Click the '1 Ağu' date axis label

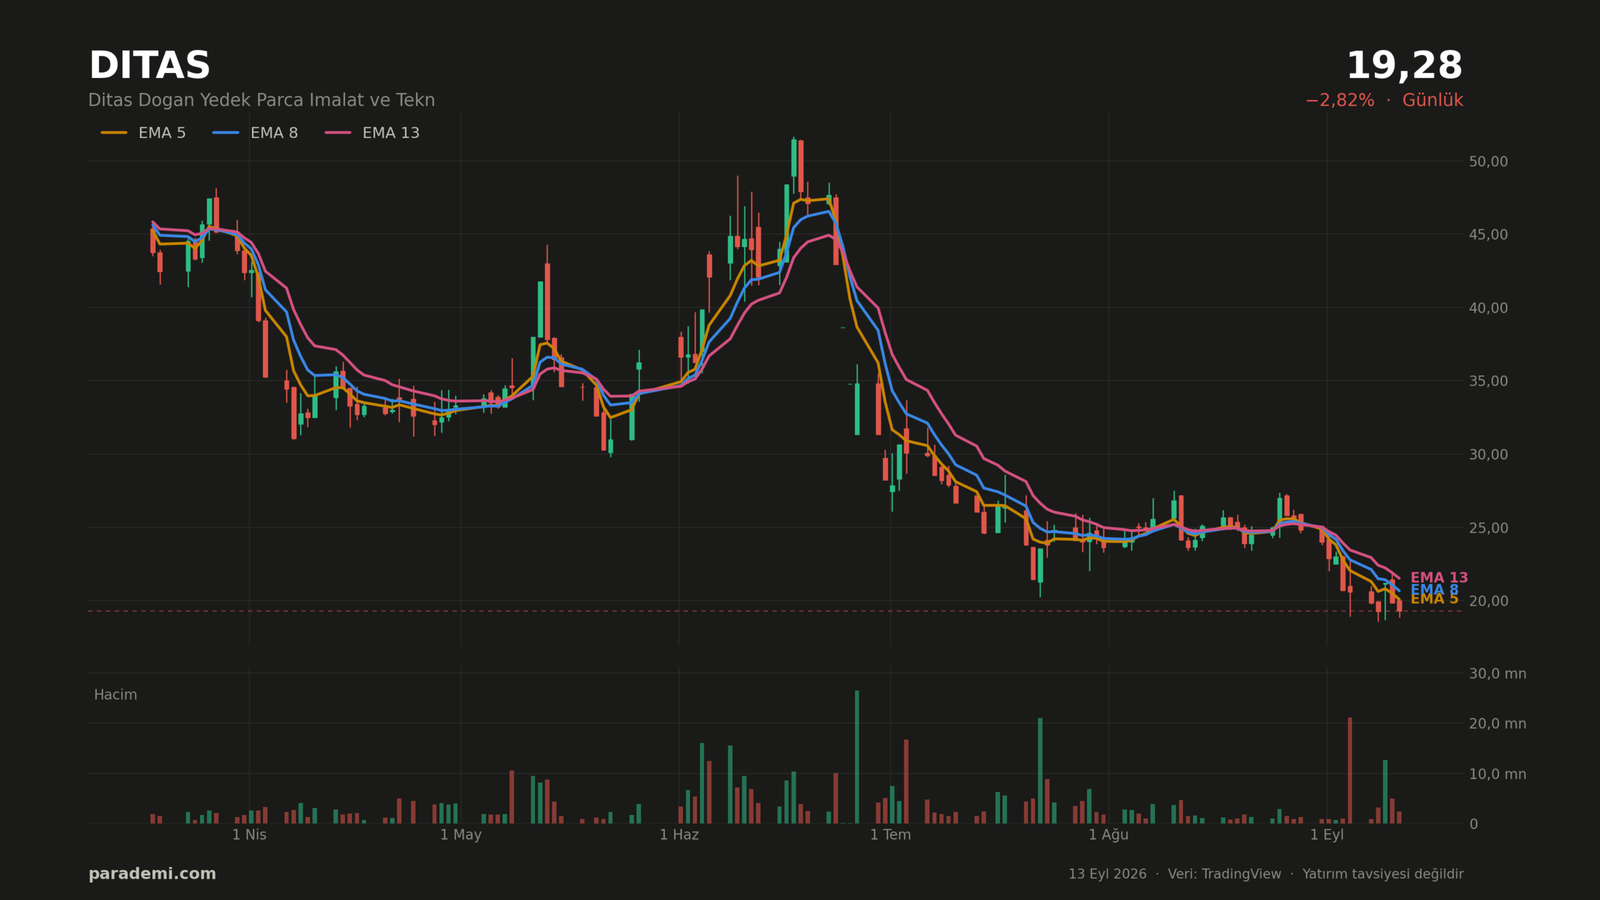tap(1108, 835)
